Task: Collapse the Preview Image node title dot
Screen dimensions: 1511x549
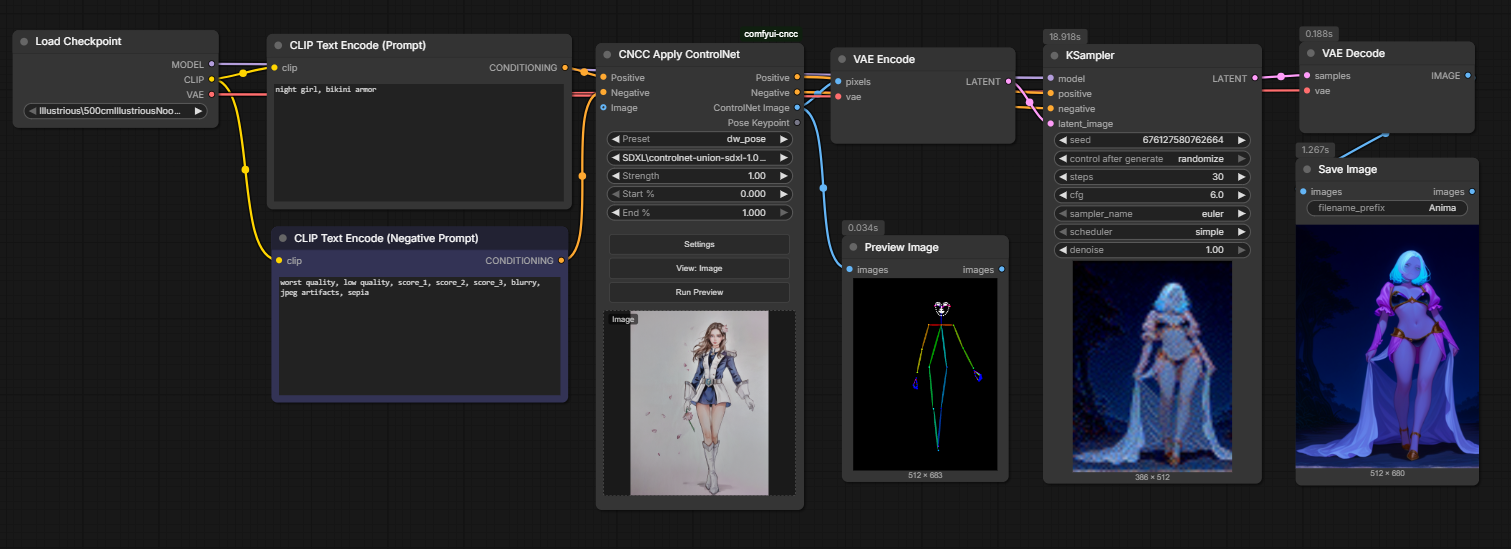Action: click(x=854, y=247)
